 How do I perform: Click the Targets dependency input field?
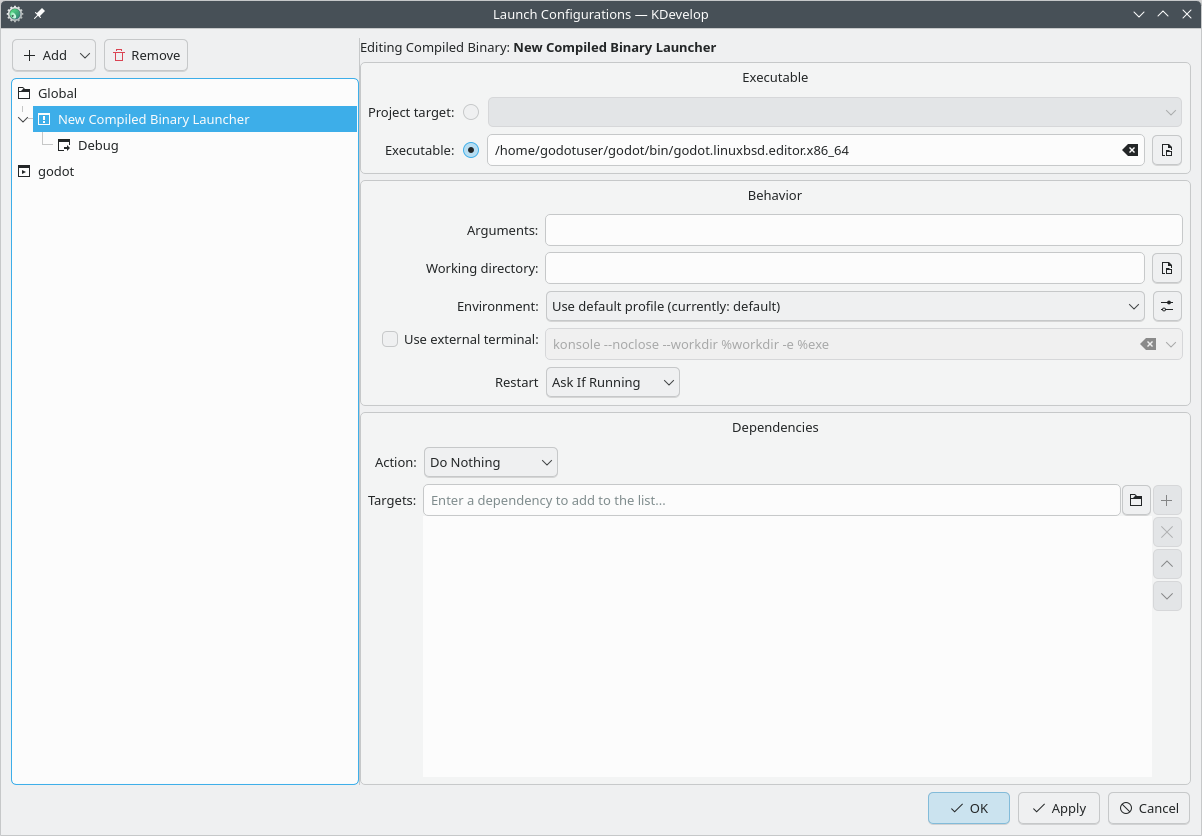[770, 500]
